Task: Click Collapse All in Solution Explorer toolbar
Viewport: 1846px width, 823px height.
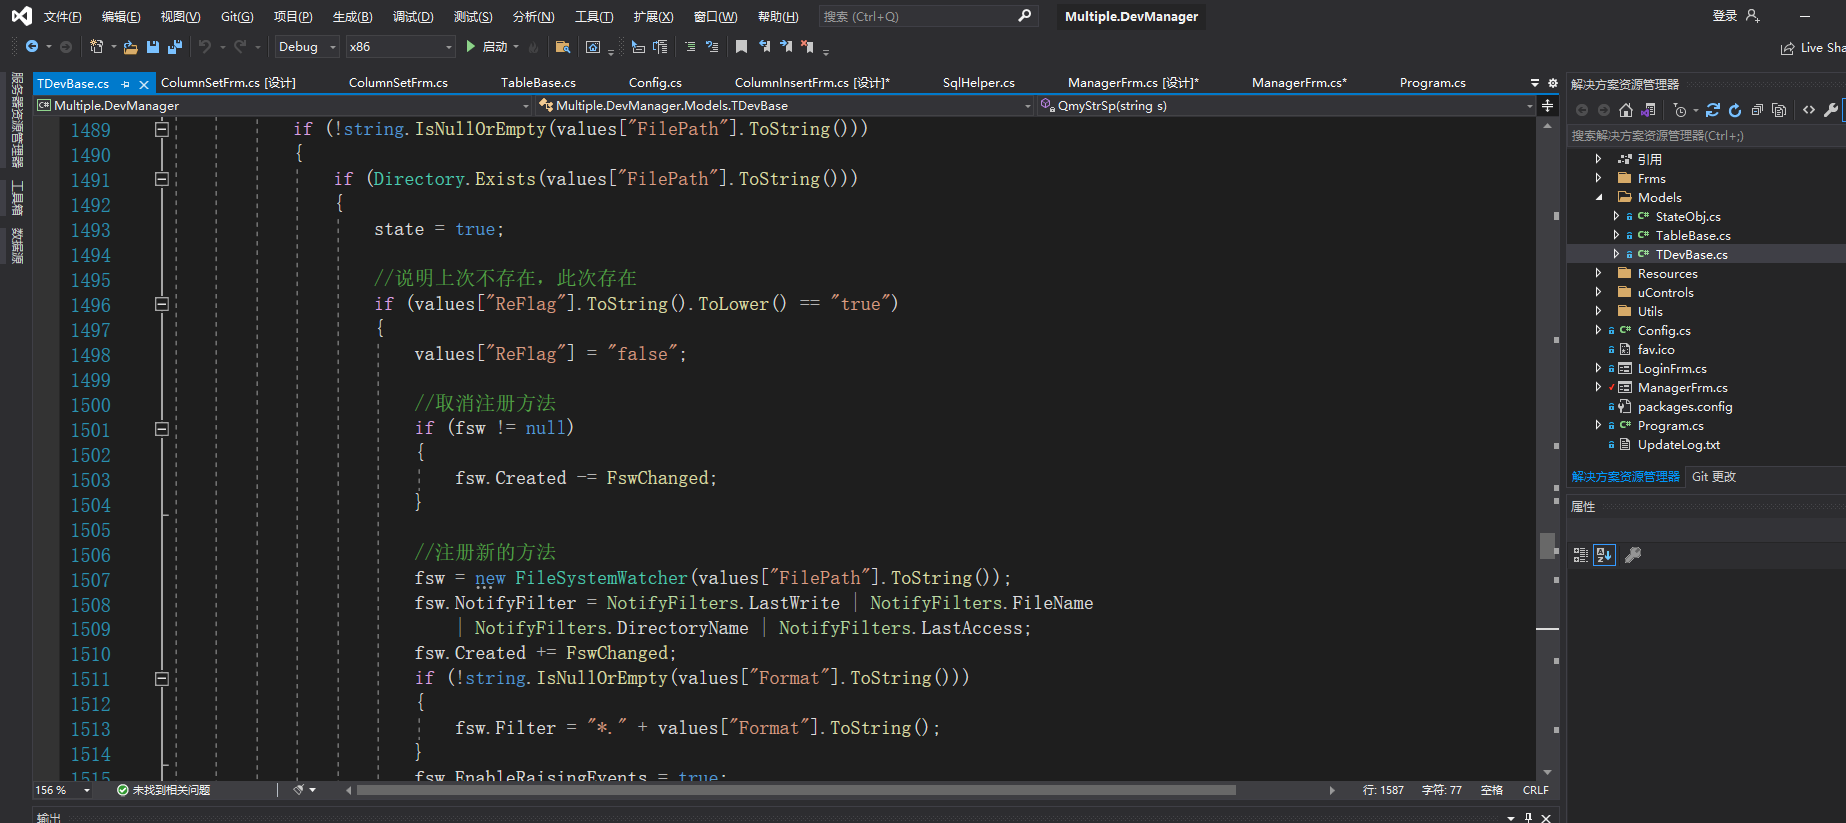Action: point(1757,110)
